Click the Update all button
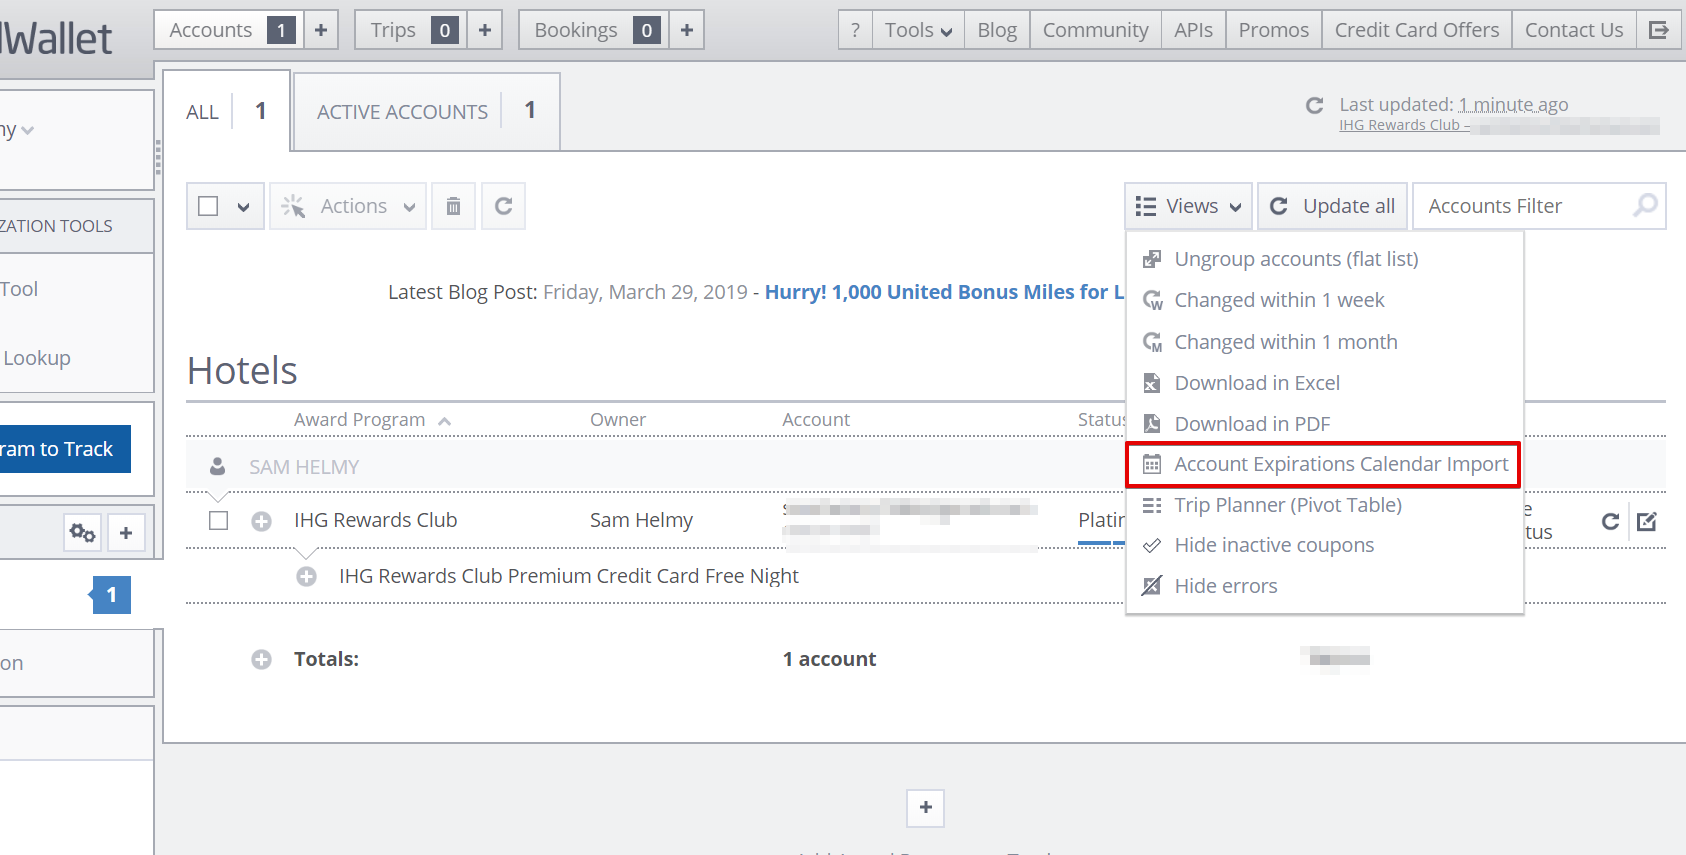Viewport: 1686px width, 855px height. (x=1333, y=206)
